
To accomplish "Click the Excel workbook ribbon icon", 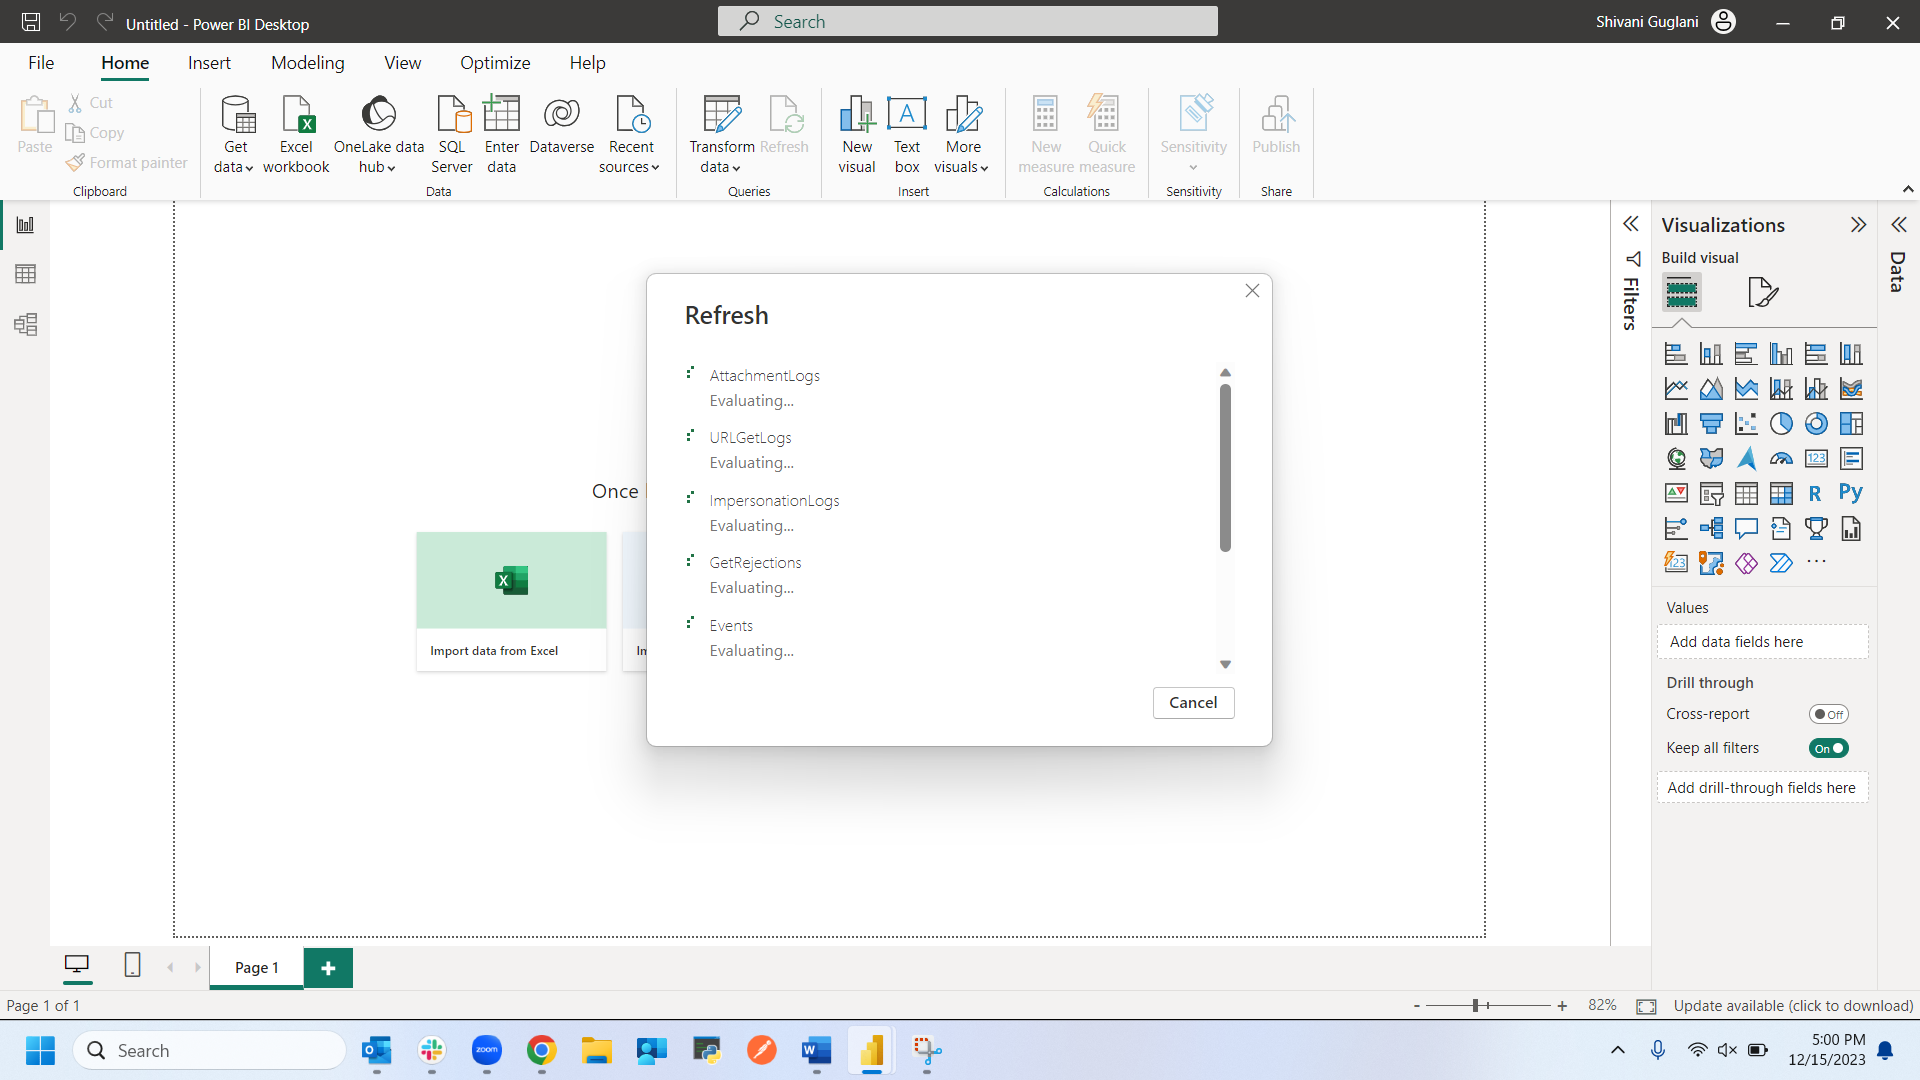I will click(296, 134).
